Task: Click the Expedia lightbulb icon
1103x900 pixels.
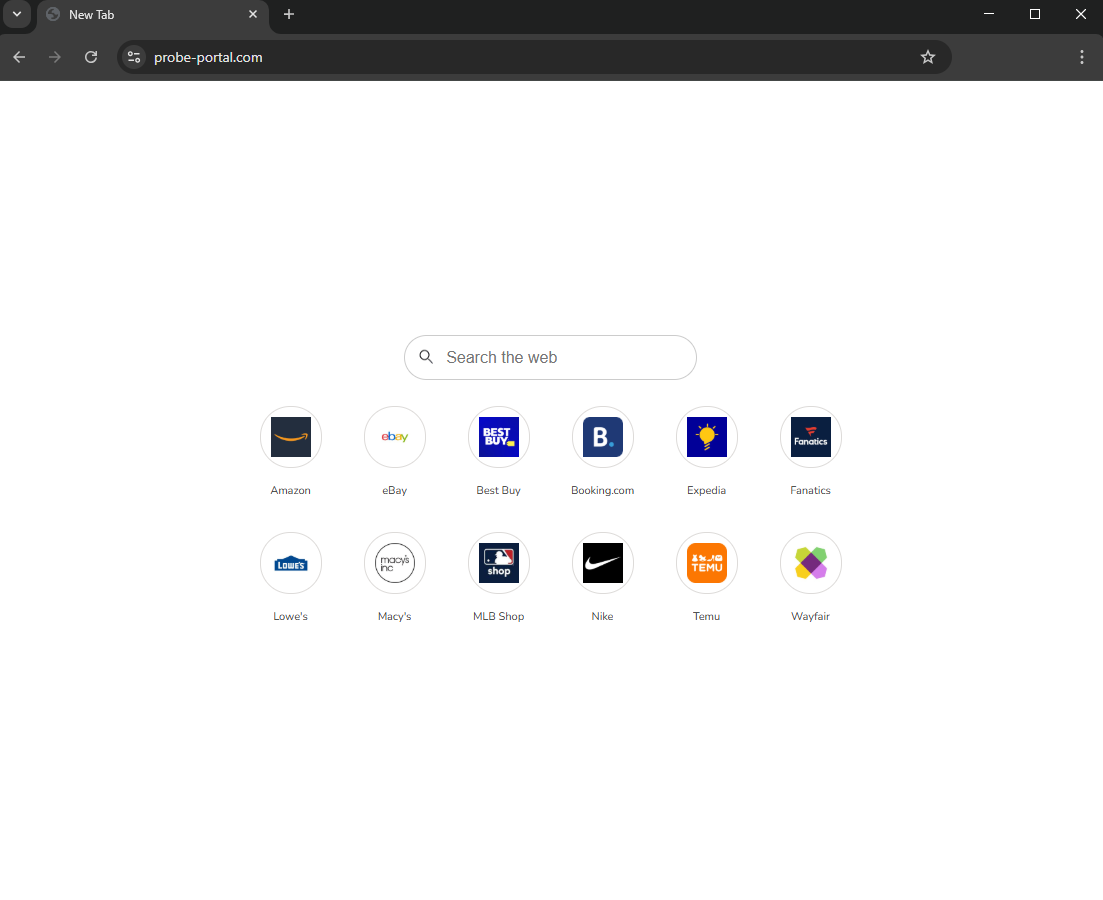Action: point(707,437)
